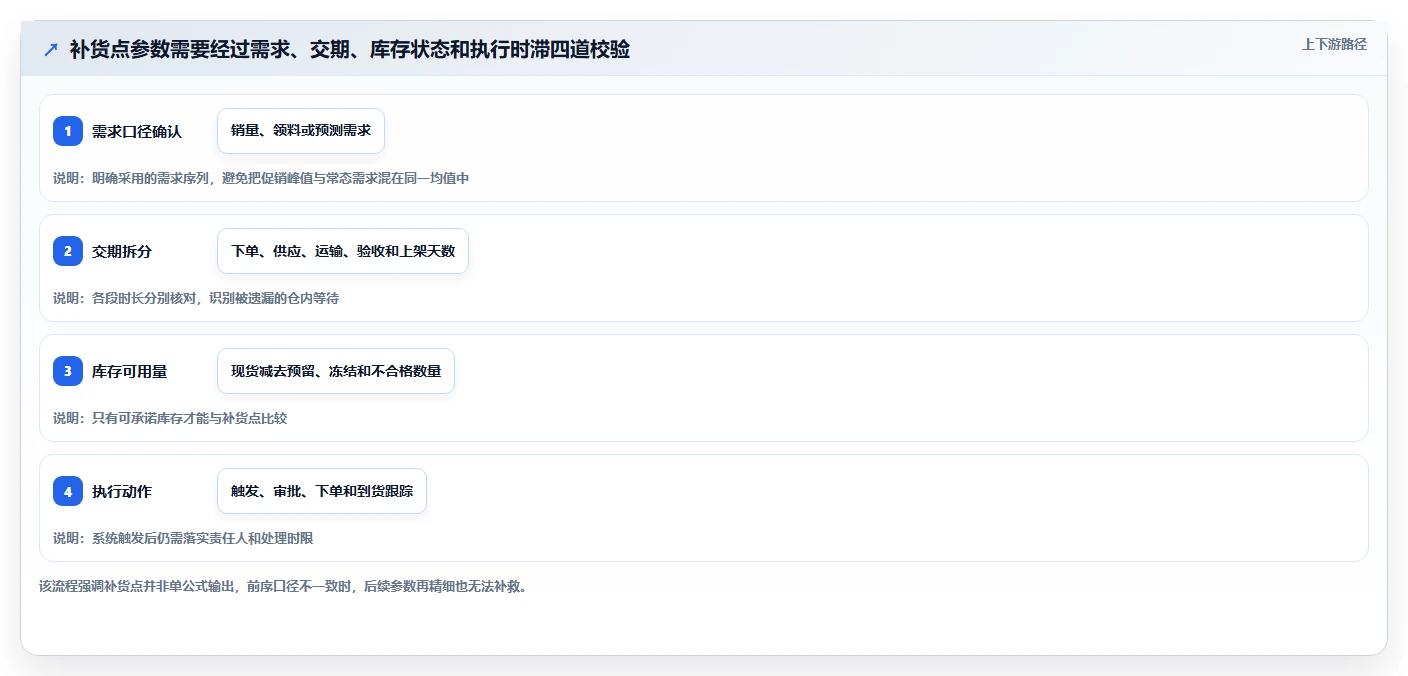Click the 库存可用量 step title

pos(130,371)
